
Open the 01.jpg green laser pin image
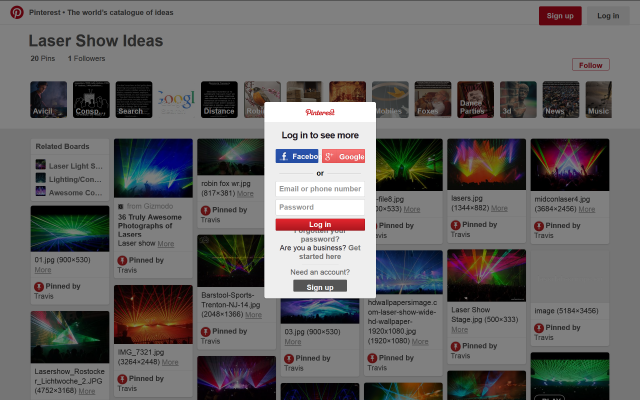pos(70,229)
